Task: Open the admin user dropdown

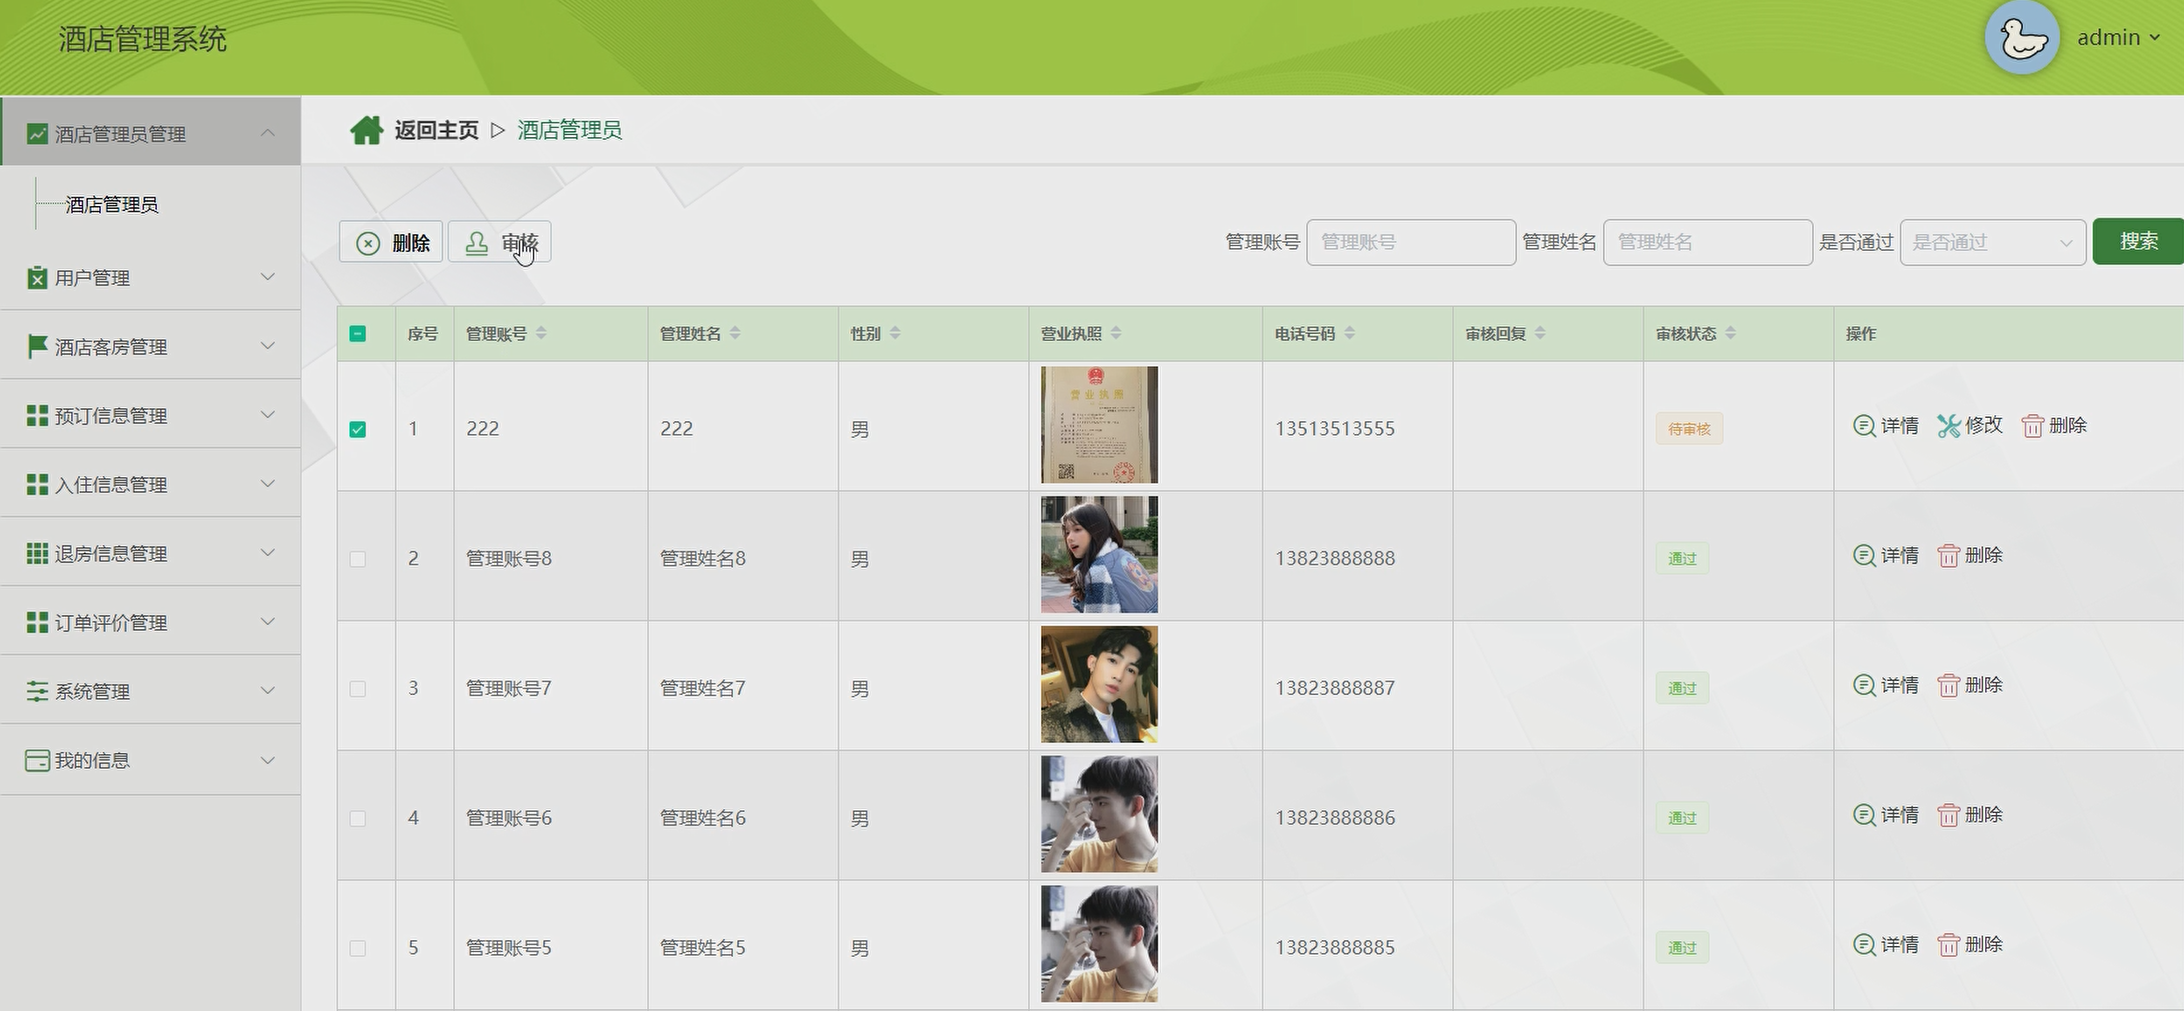Action: click(2118, 38)
